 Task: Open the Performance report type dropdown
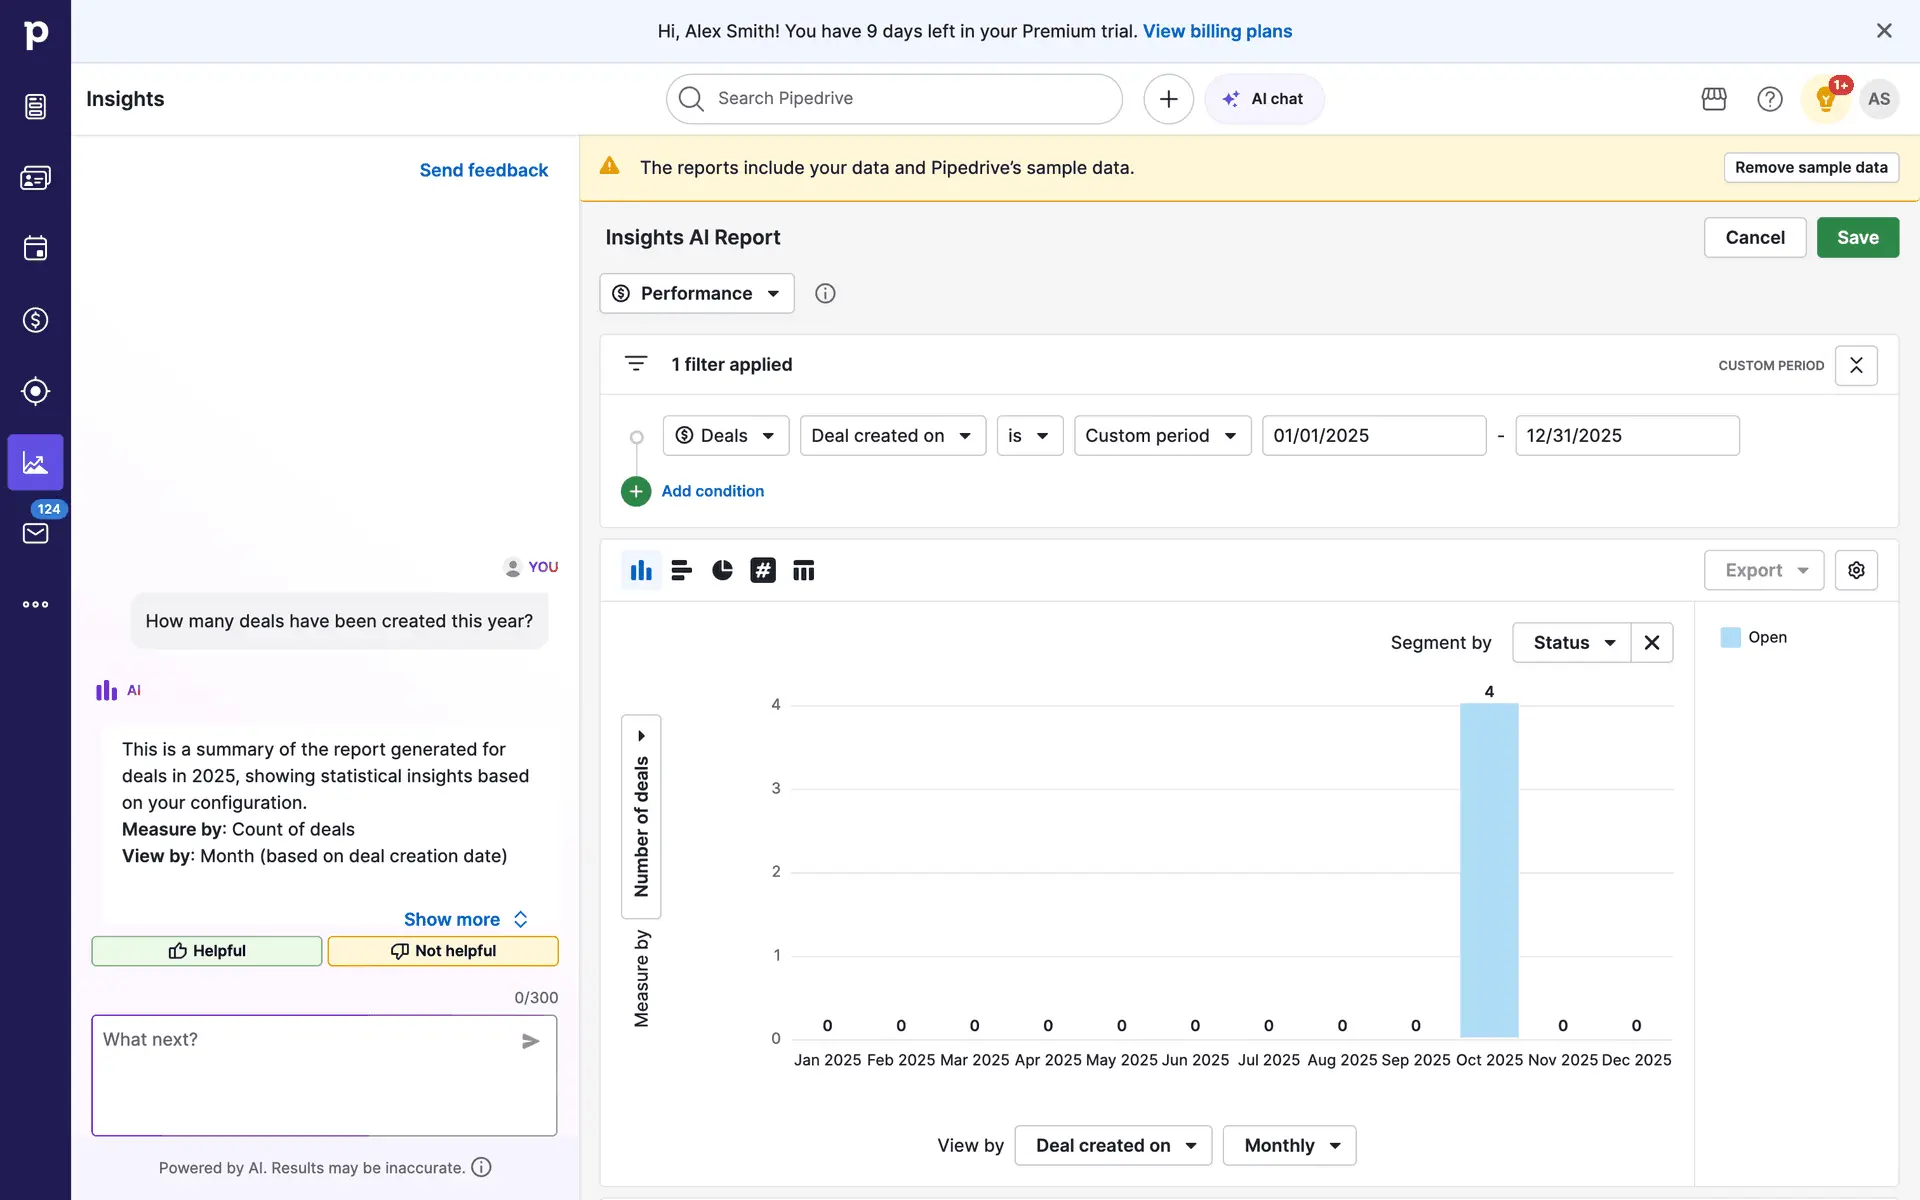(x=697, y=293)
